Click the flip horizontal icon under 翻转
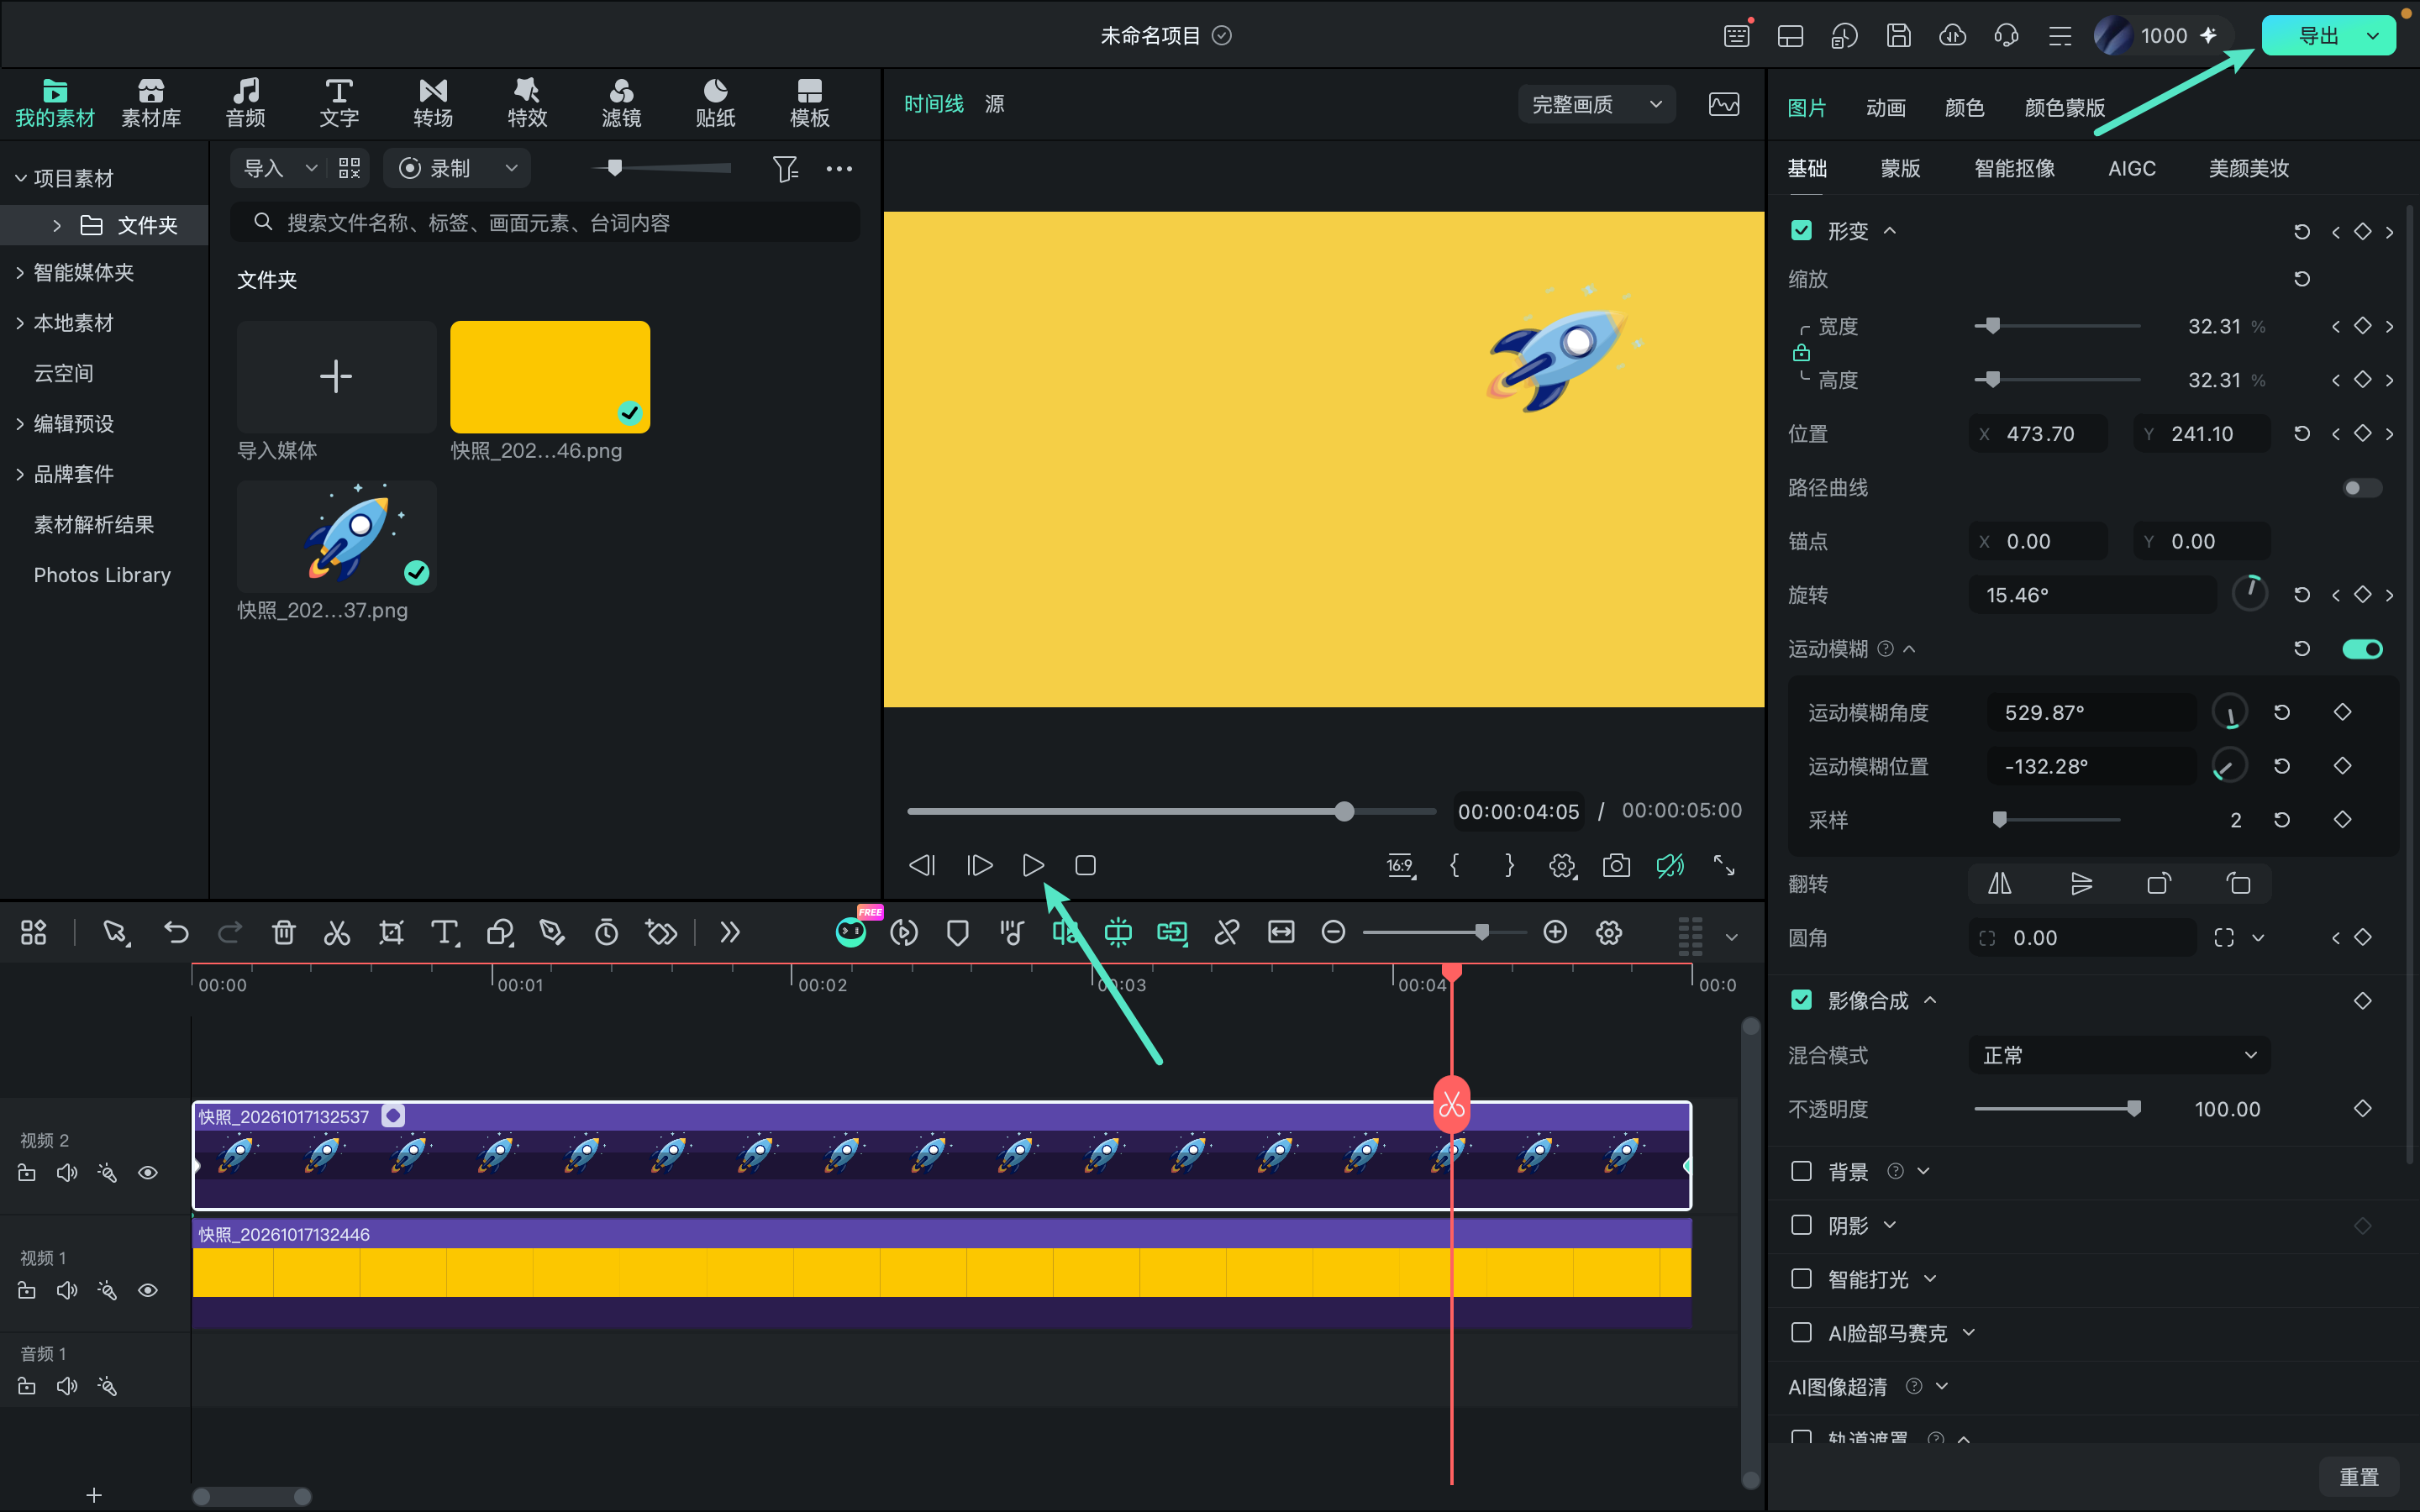The height and width of the screenshot is (1512, 2420). [1999, 883]
